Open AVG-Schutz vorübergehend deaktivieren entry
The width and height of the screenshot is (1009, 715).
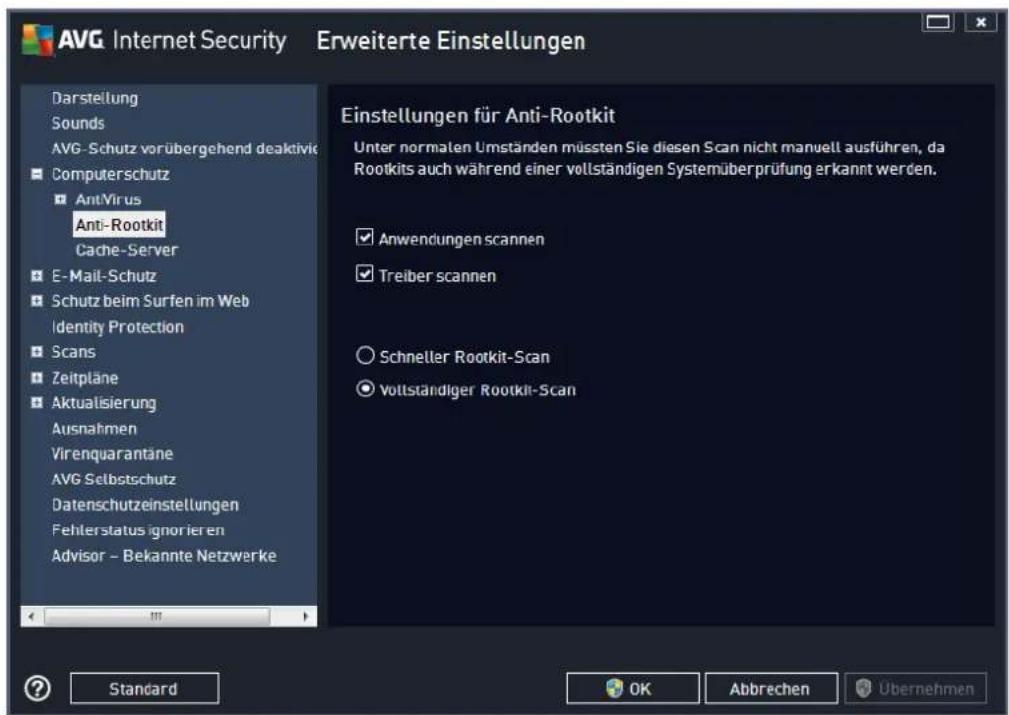tap(185, 149)
